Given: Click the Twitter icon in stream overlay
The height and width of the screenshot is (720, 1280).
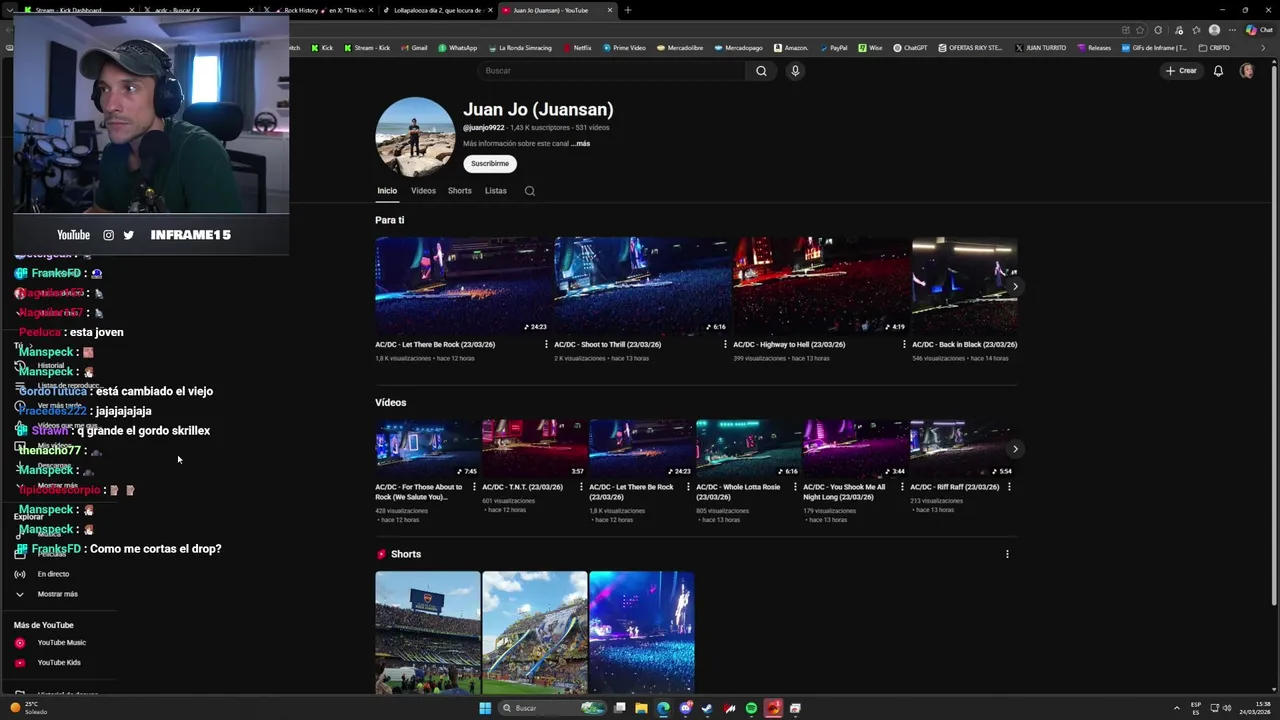Looking at the screenshot, I should point(128,235).
